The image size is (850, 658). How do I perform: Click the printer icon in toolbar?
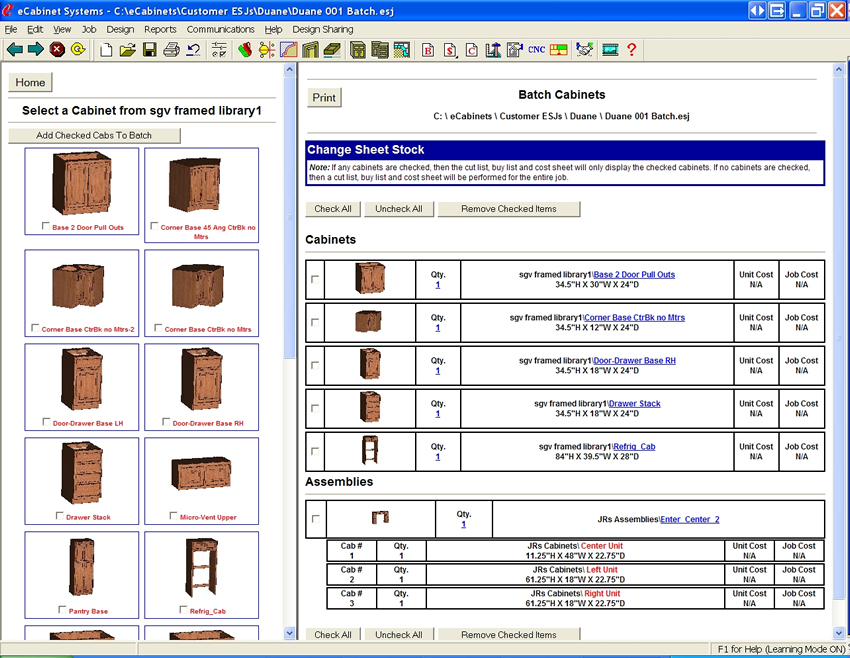[x=171, y=50]
